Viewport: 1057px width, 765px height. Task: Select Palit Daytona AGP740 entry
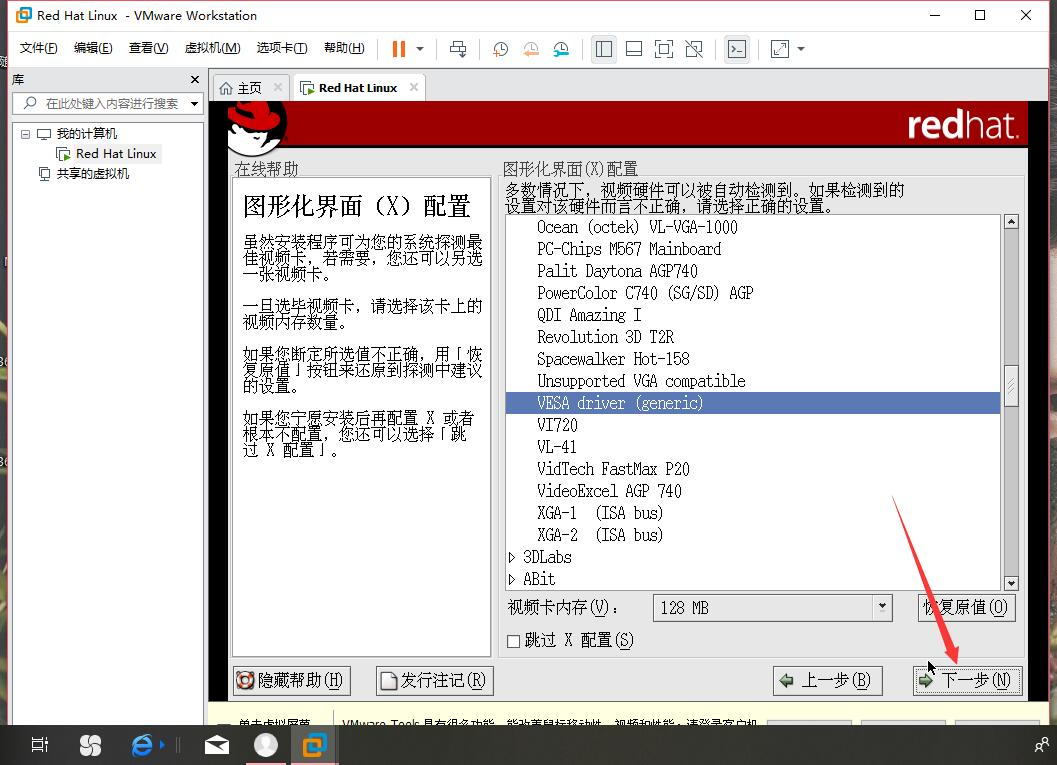[x=752, y=271]
